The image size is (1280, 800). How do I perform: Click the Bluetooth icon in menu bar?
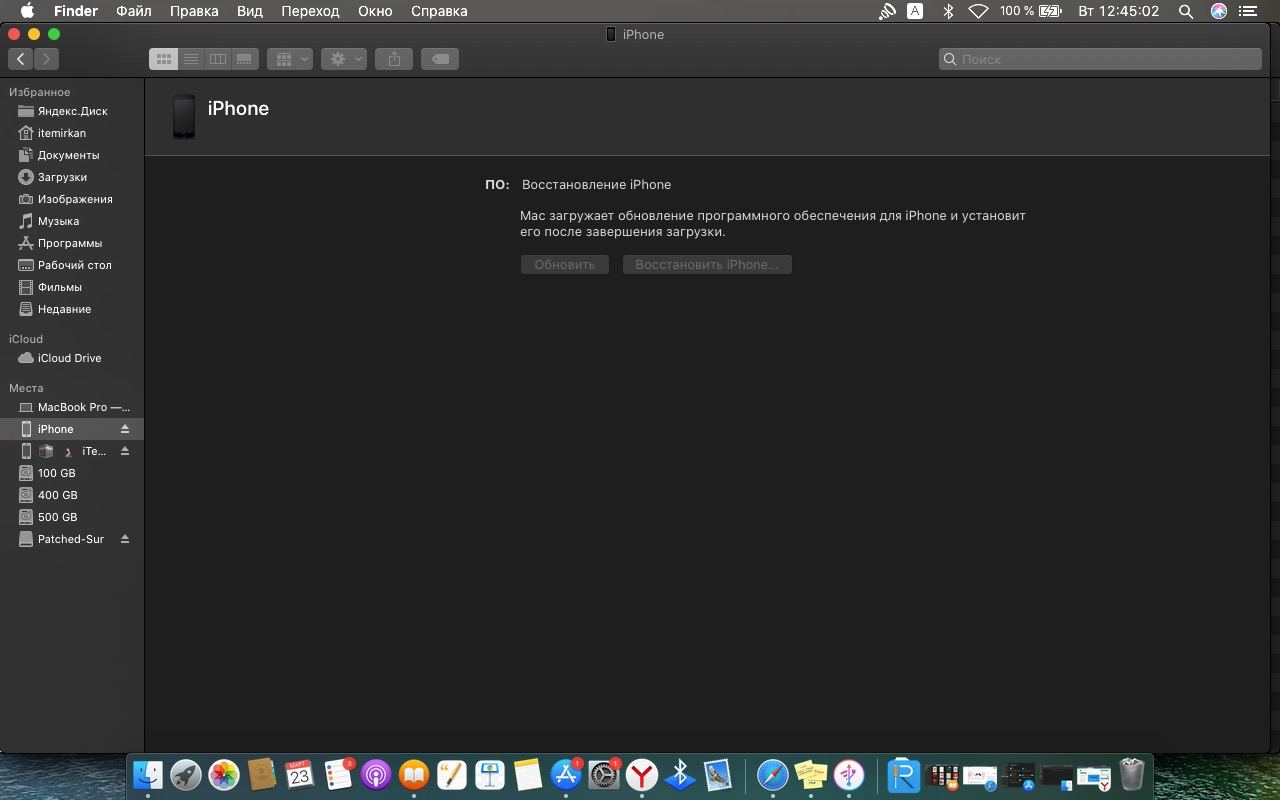click(x=948, y=11)
